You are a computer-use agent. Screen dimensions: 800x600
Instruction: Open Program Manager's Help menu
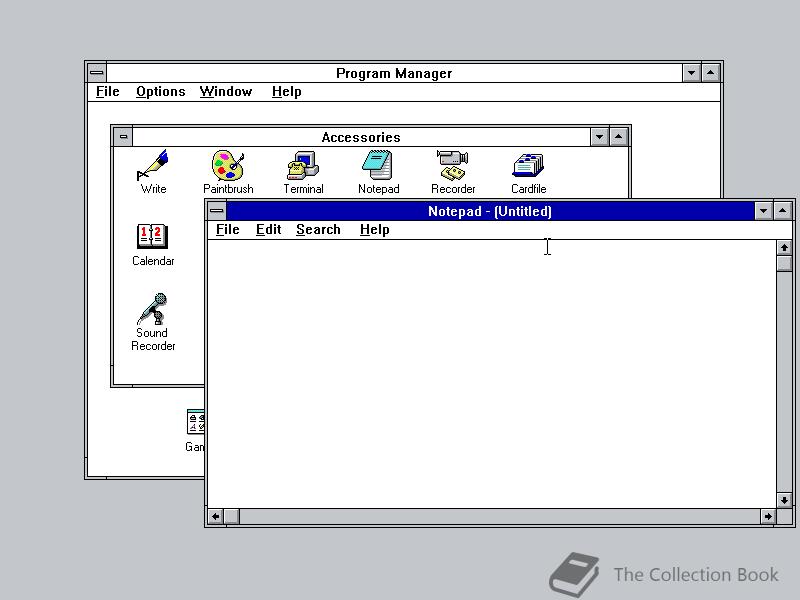point(286,92)
